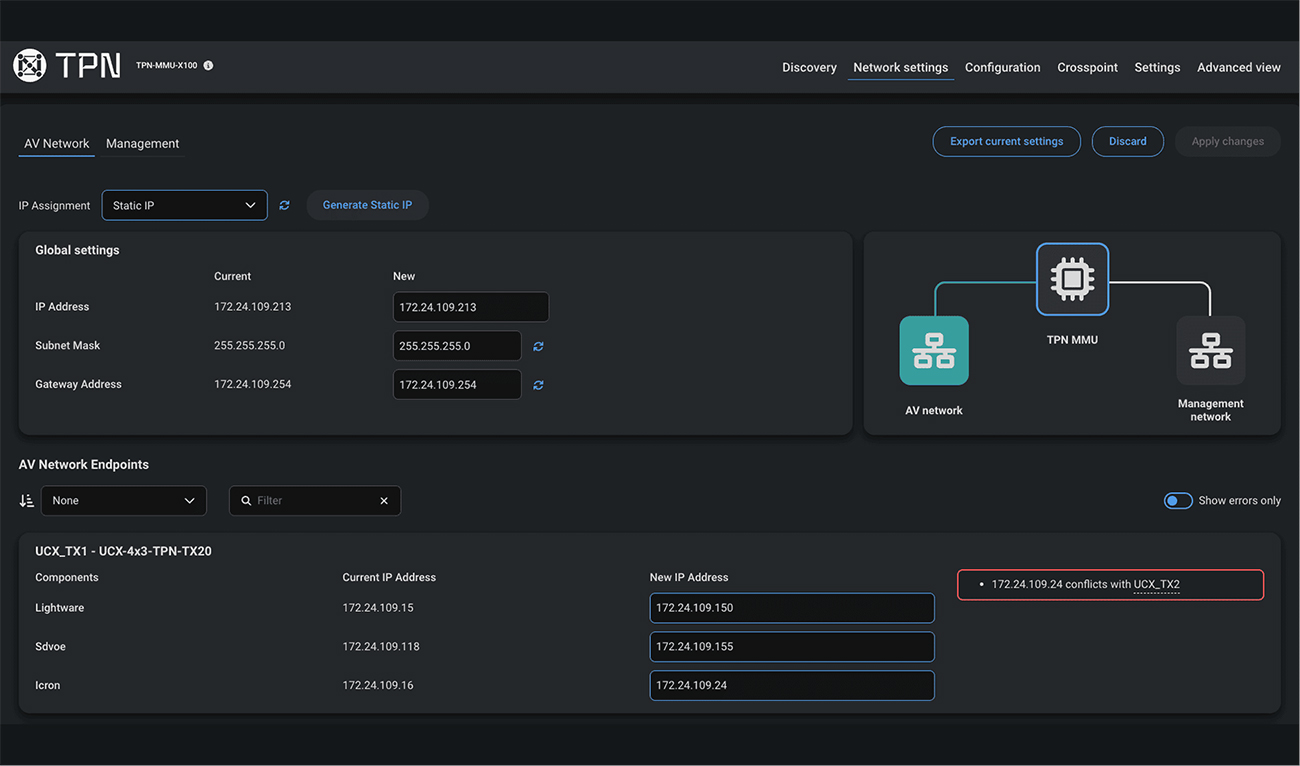The height and width of the screenshot is (766, 1300).
Task: Expand the None sort dropdown
Action: [123, 500]
